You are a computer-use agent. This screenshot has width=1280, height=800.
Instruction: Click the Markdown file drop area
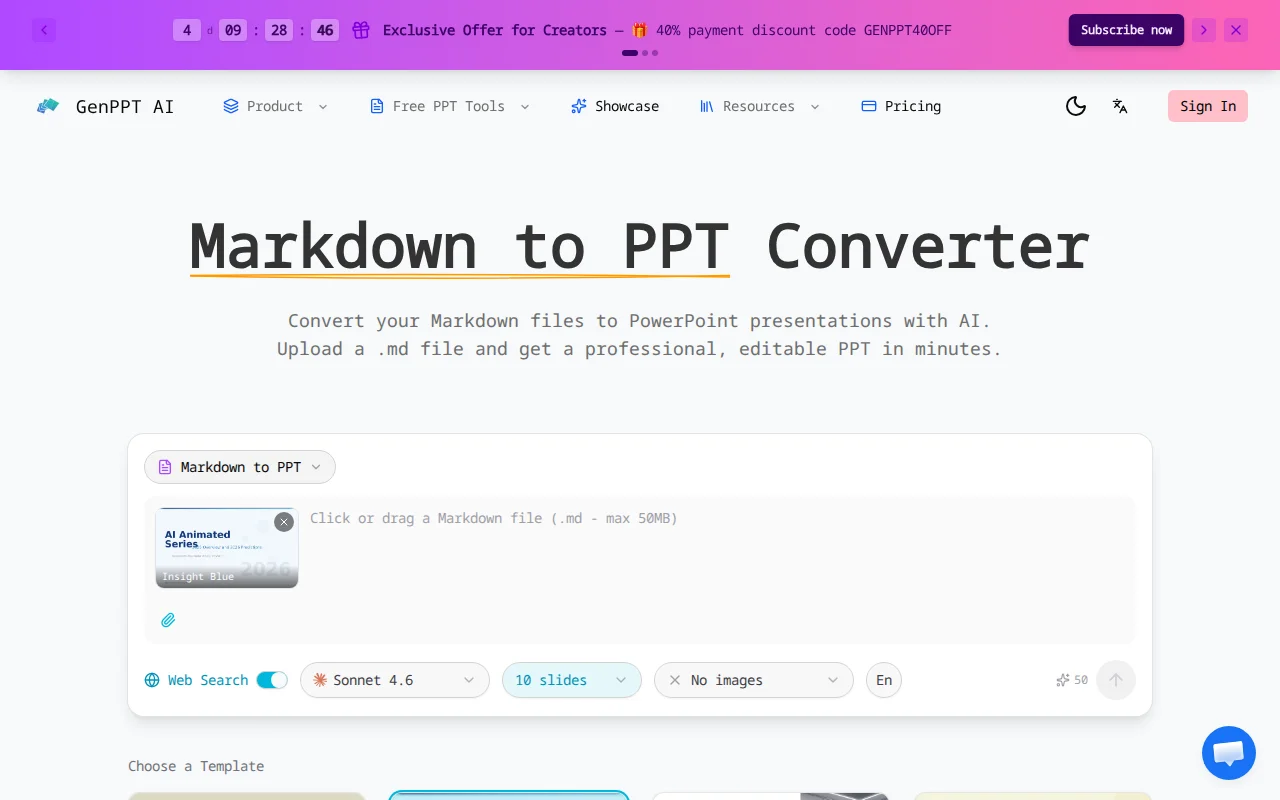(x=640, y=570)
